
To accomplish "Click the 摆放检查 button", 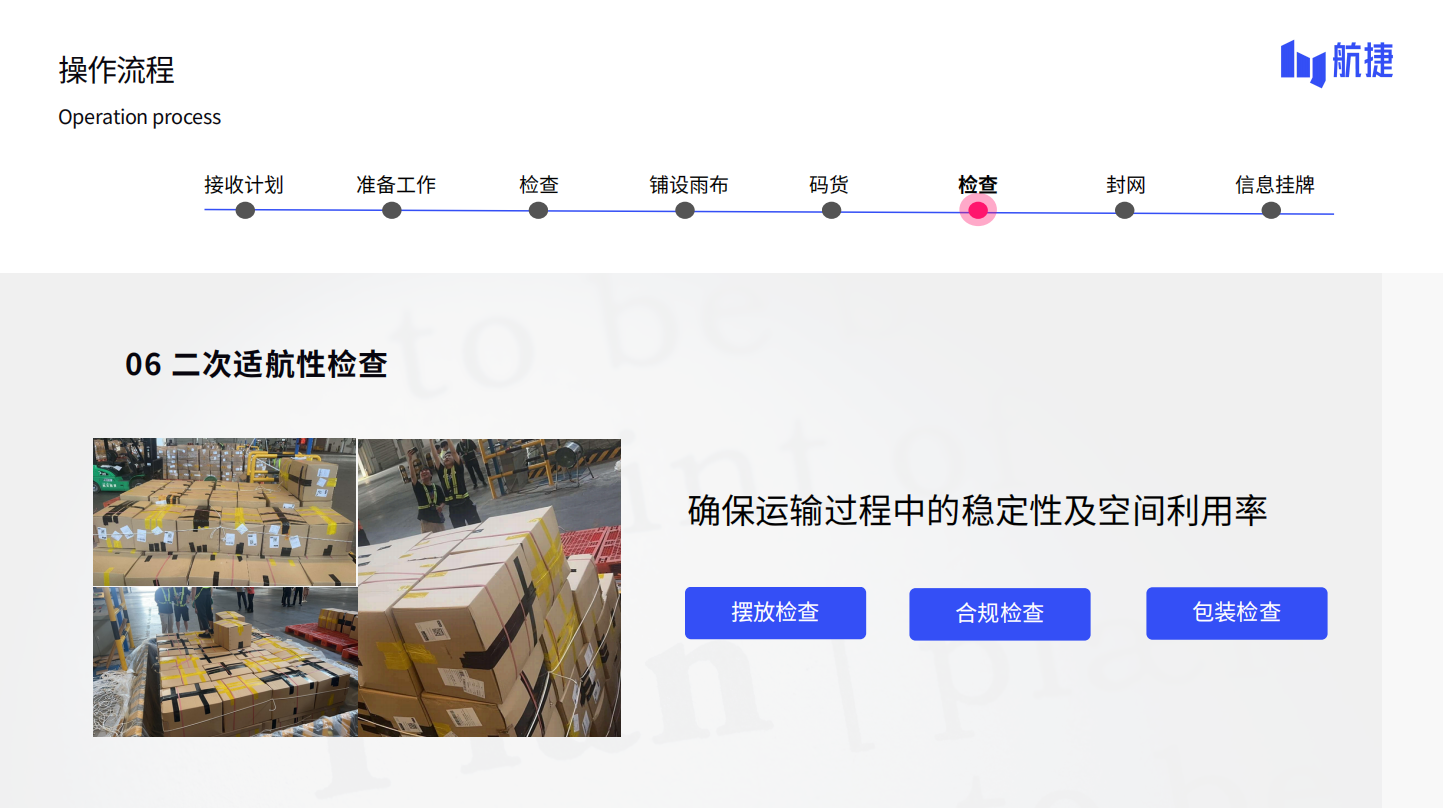I will tap(775, 613).
